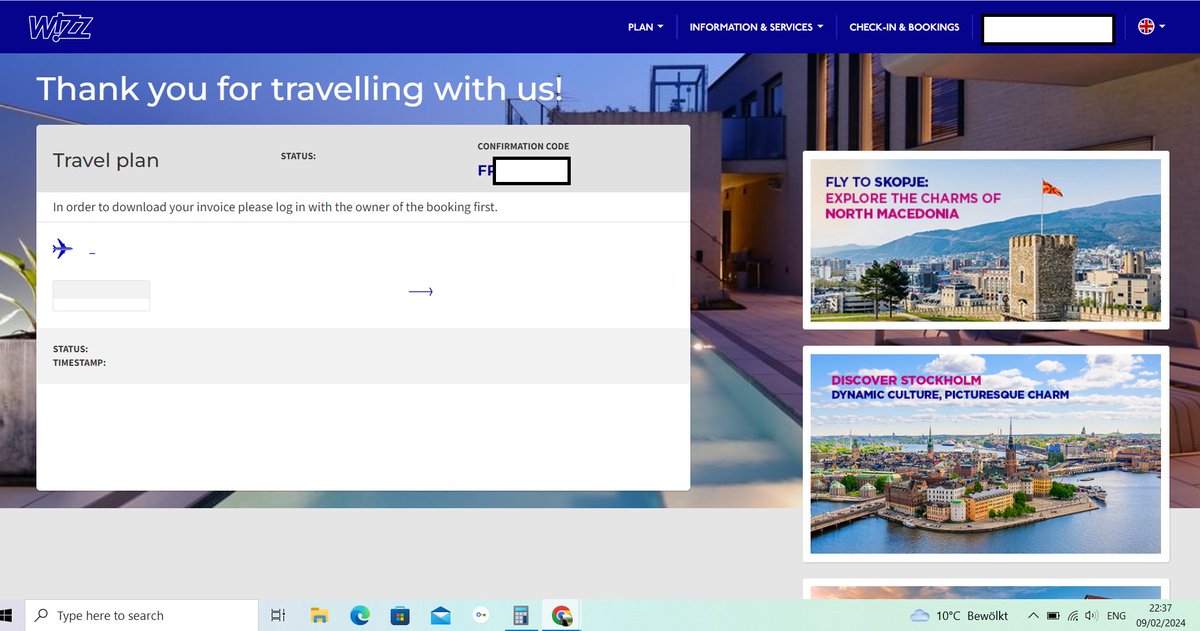Image resolution: width=1200 pixels, height=631 pixels.
Task: Click the redacted account button in the header
Action: tap(1048, 29)
